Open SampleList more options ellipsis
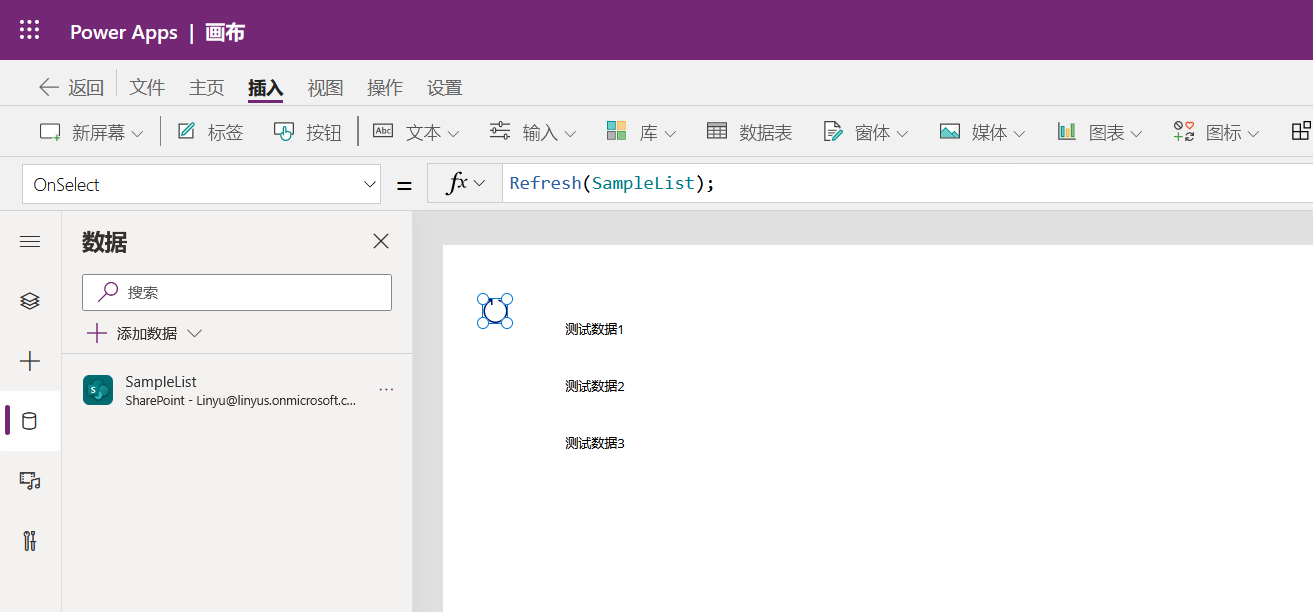The image size is (1313, 612). pos(386,390)
